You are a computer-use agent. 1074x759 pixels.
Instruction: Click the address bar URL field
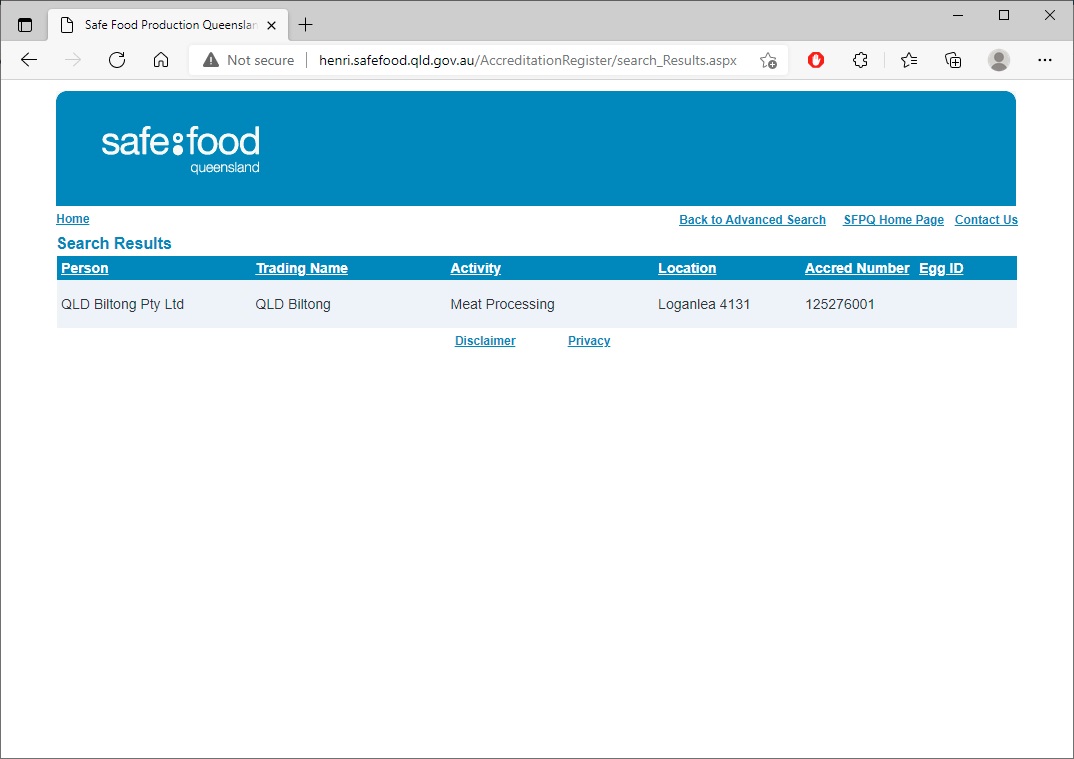click(x=527, y=60)
